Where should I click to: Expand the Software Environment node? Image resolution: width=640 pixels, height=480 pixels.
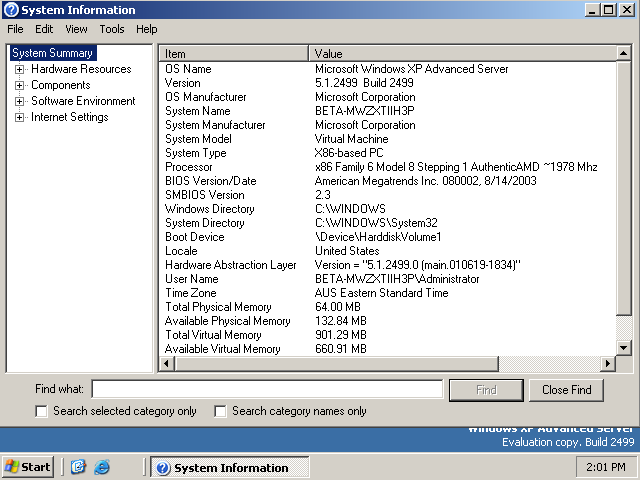coord(19,101)
